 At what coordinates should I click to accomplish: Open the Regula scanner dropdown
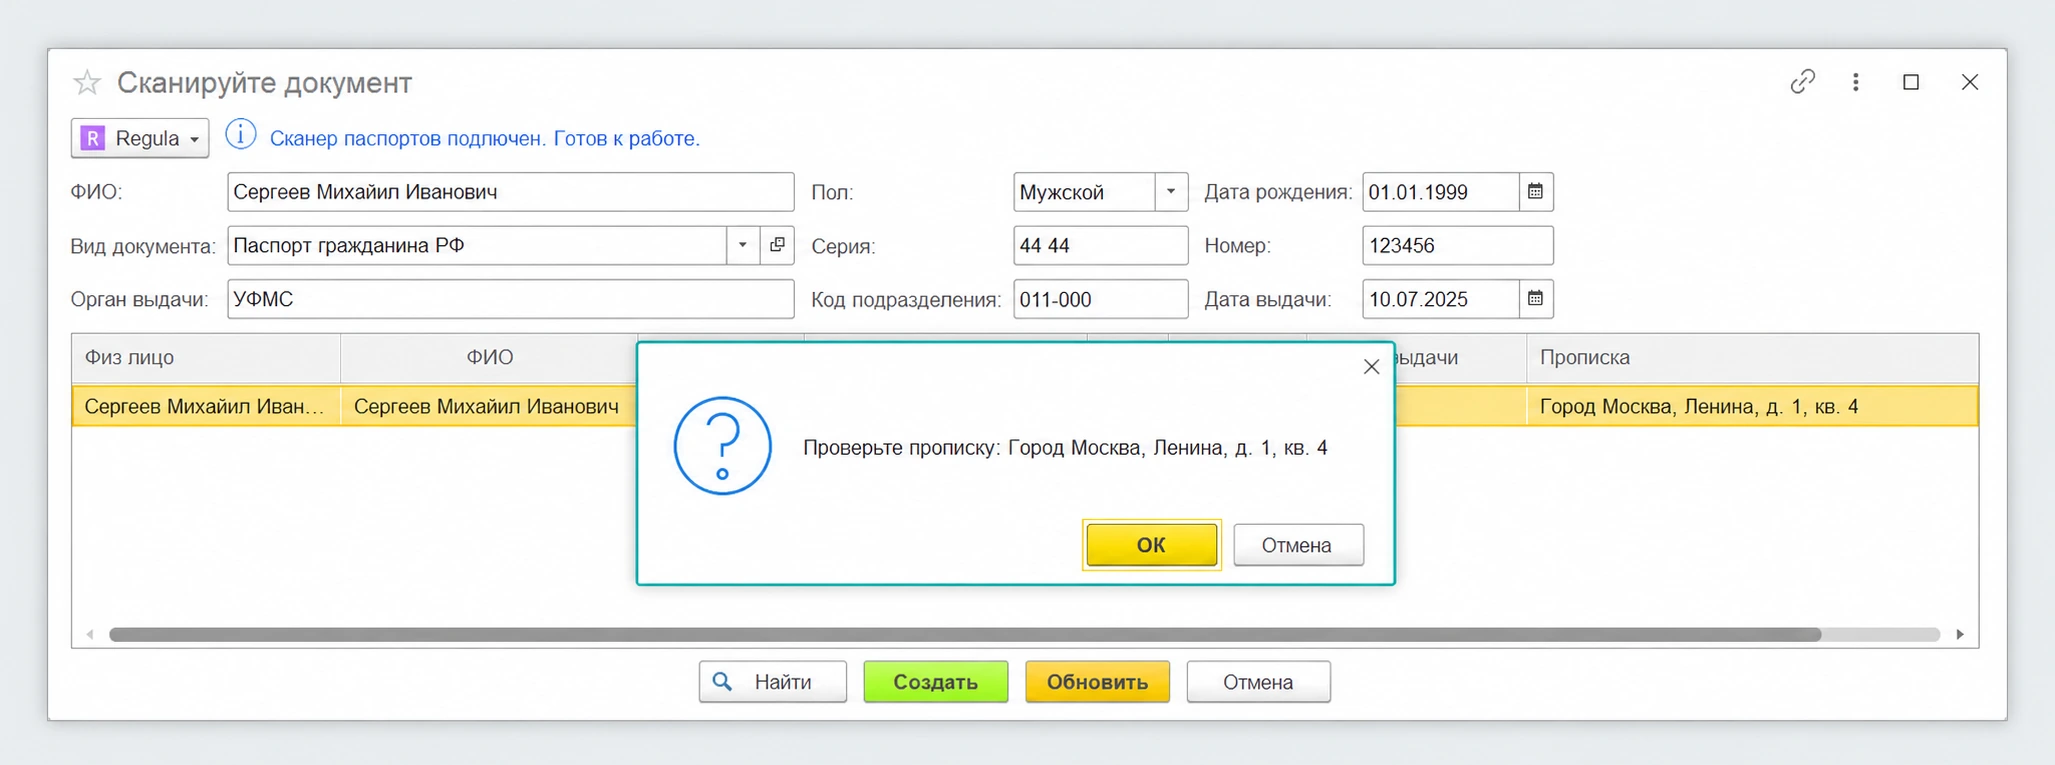point(140,138)
